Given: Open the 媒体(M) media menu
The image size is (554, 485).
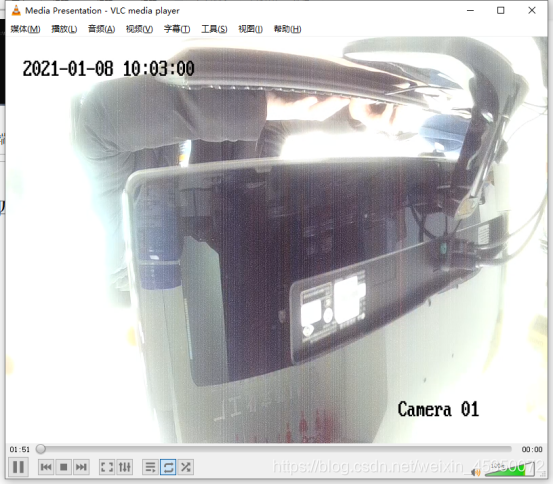Looking at the screenshot, I should (x=25, y=29).
